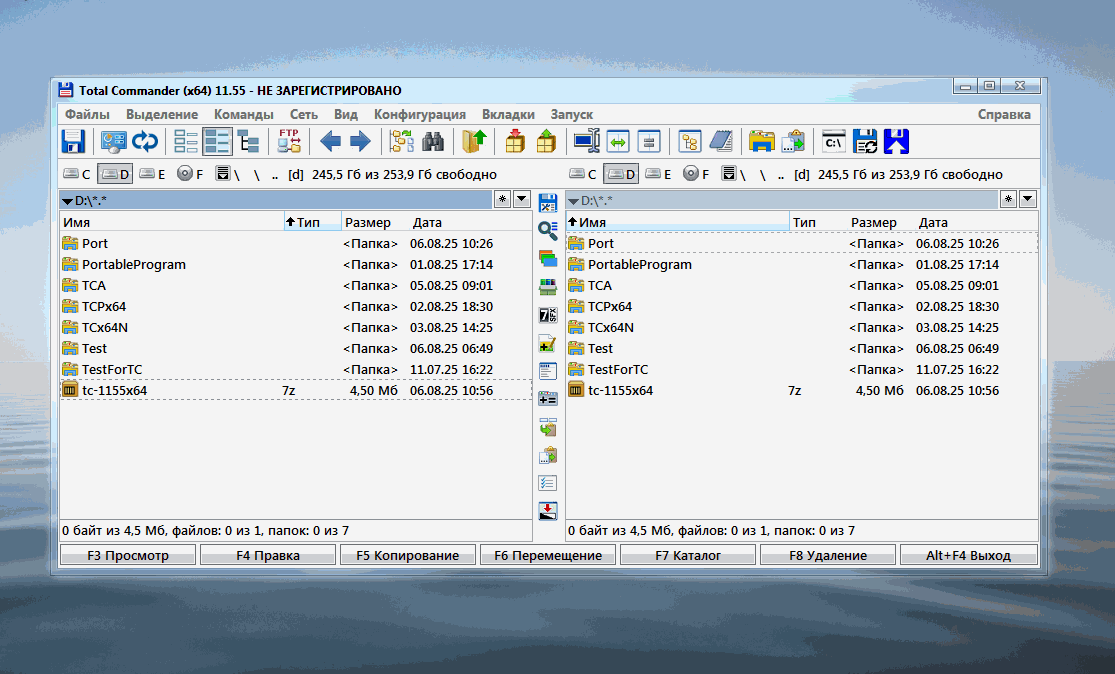This screenshot has width=1115, height=674.
Task: Select drive D in the left panel
Action: coord(114,174)
